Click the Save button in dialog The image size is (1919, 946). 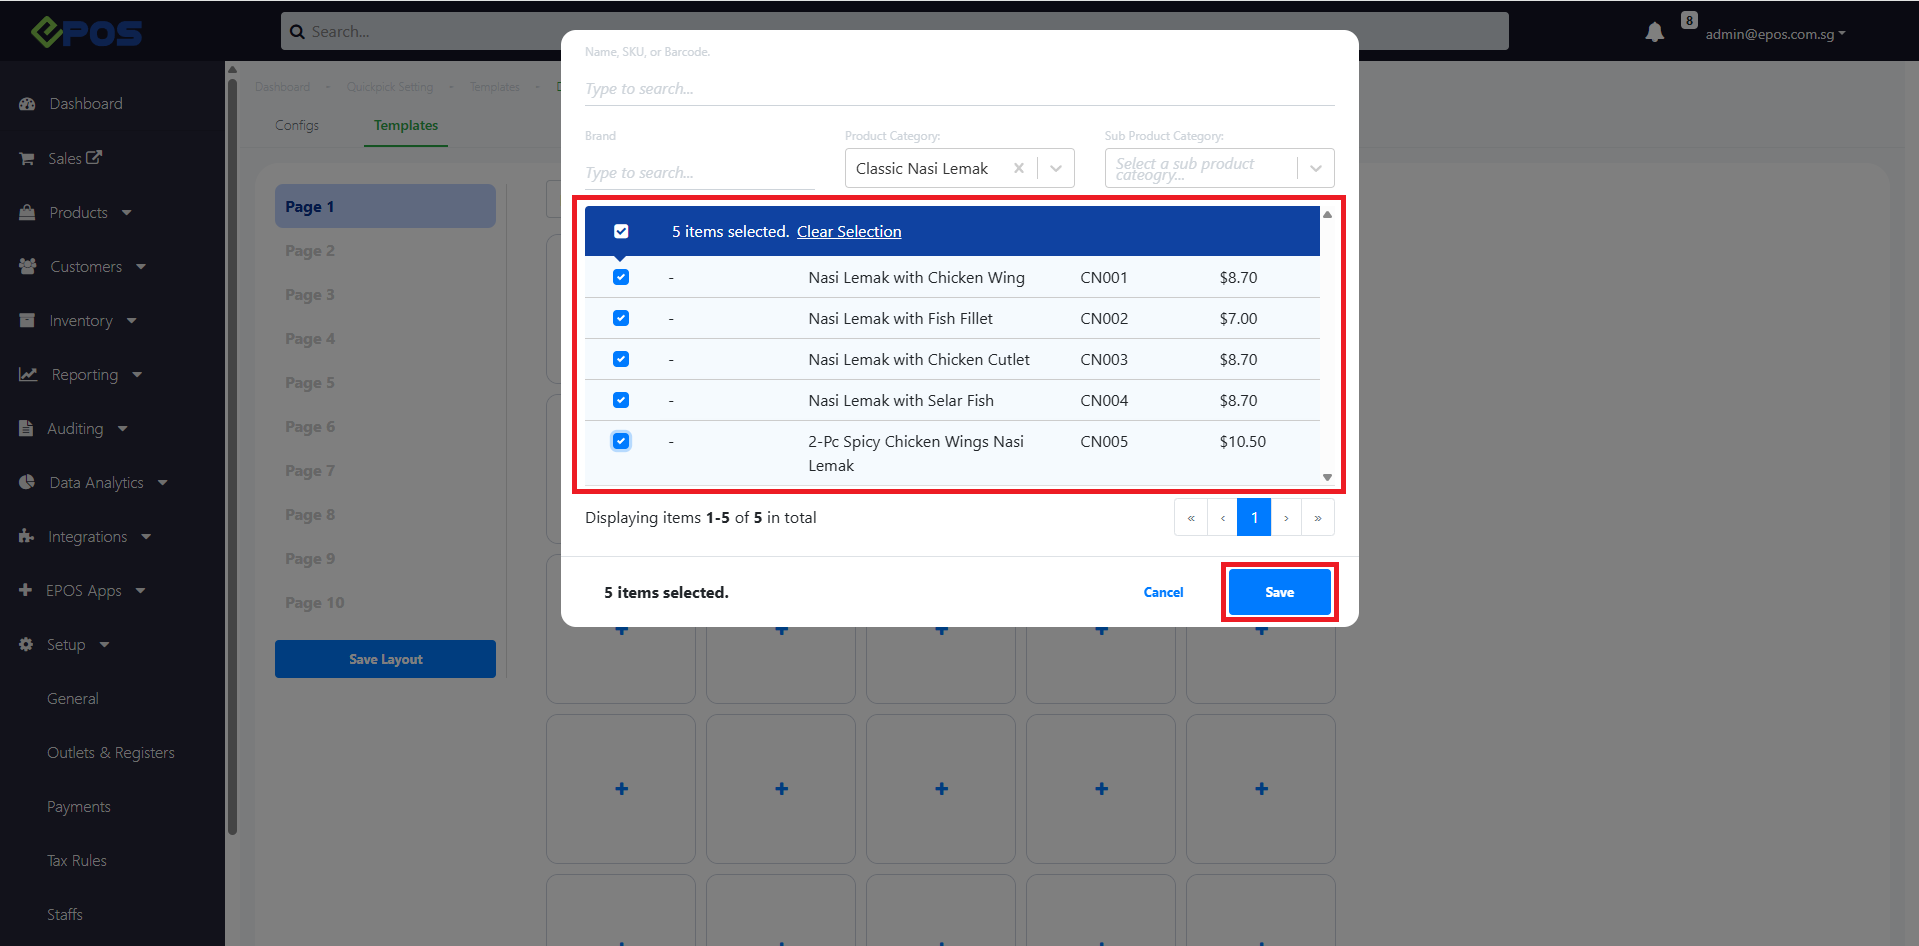(1279, 592)
